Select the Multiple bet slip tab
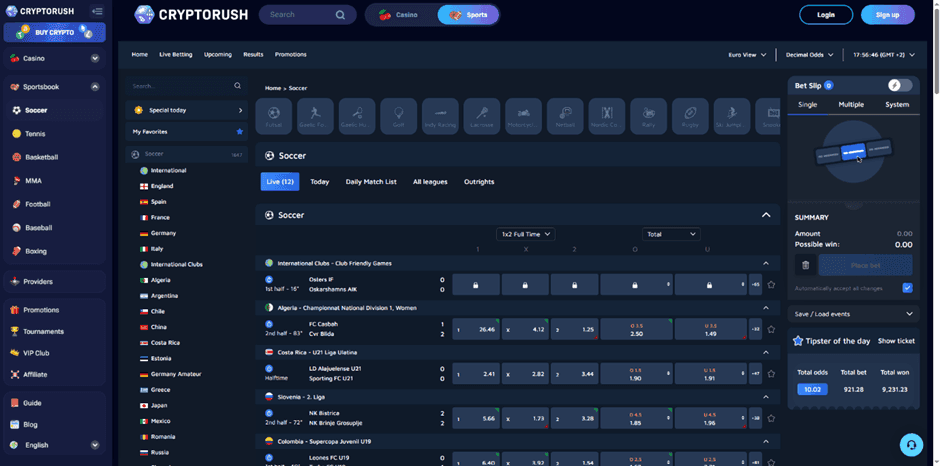Screen dimensions: 940x466 [x=851, y=104]
